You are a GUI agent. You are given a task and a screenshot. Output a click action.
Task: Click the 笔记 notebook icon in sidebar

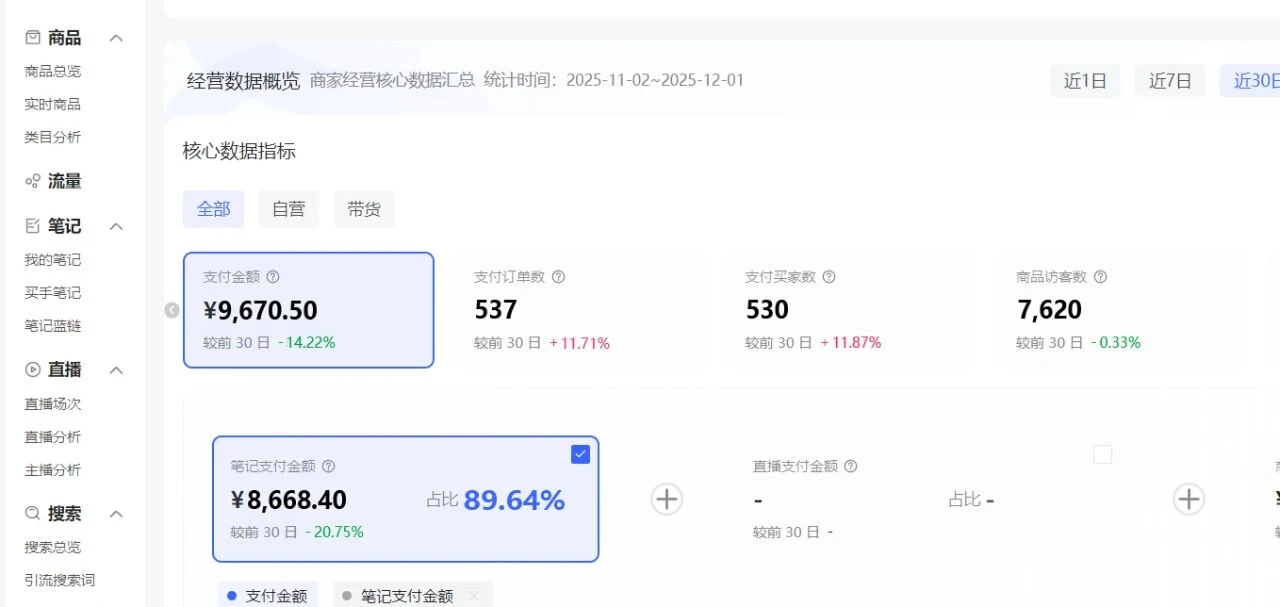pyautogui.click(x=30, y=226)
